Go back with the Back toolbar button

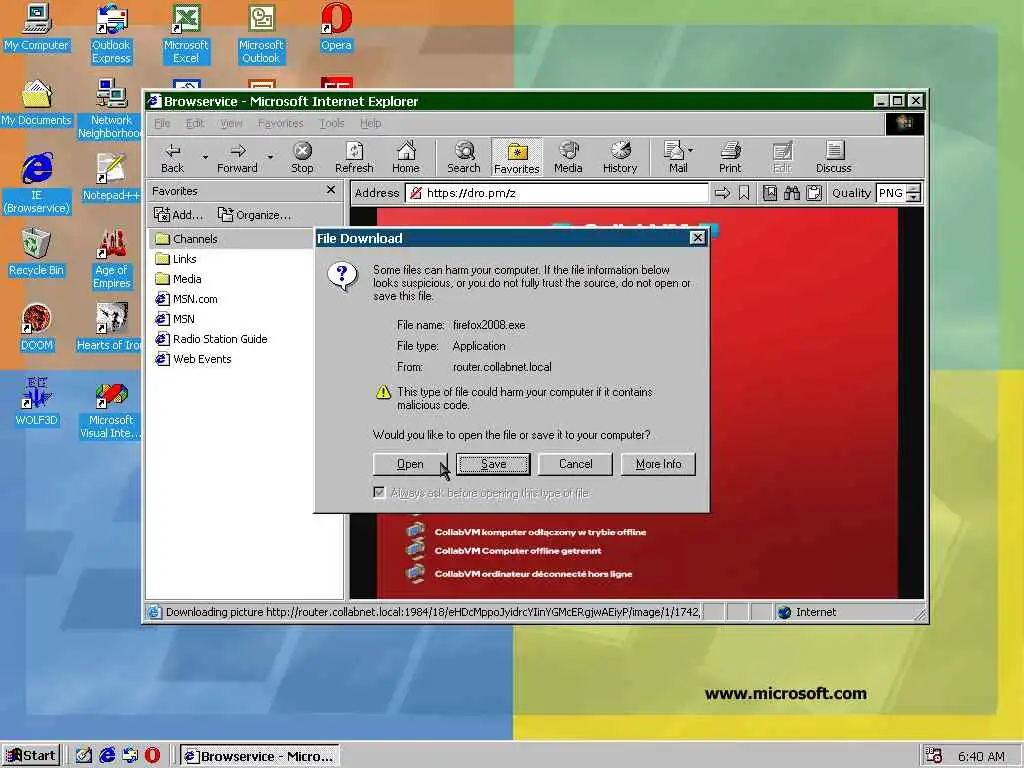pos(172,158)
